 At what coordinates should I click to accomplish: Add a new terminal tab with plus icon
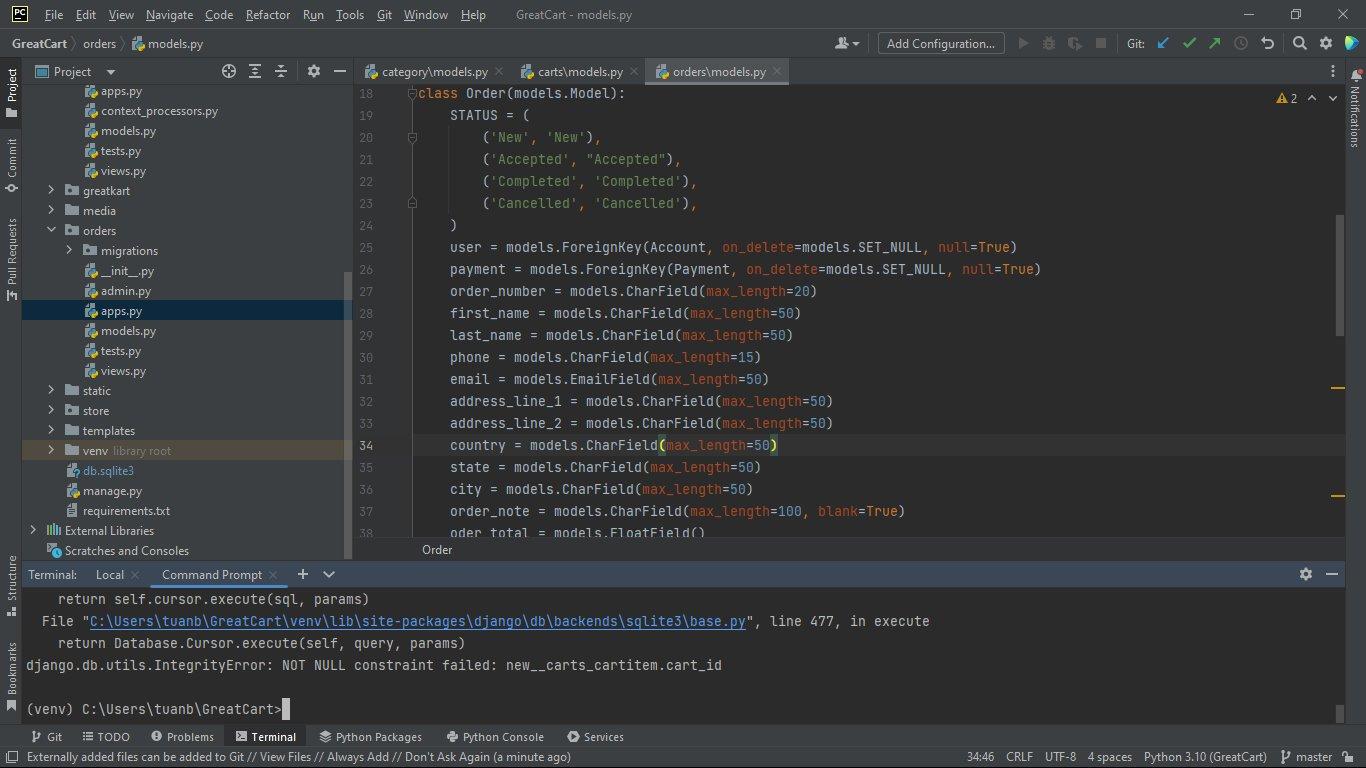302,574
